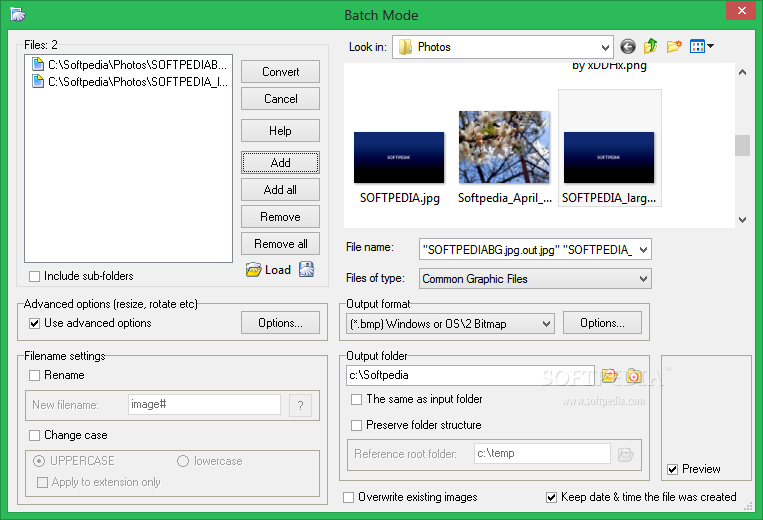Click the New filename input field
The width and height of the screenshot is (763, 520).
click(x=204, y=405)
